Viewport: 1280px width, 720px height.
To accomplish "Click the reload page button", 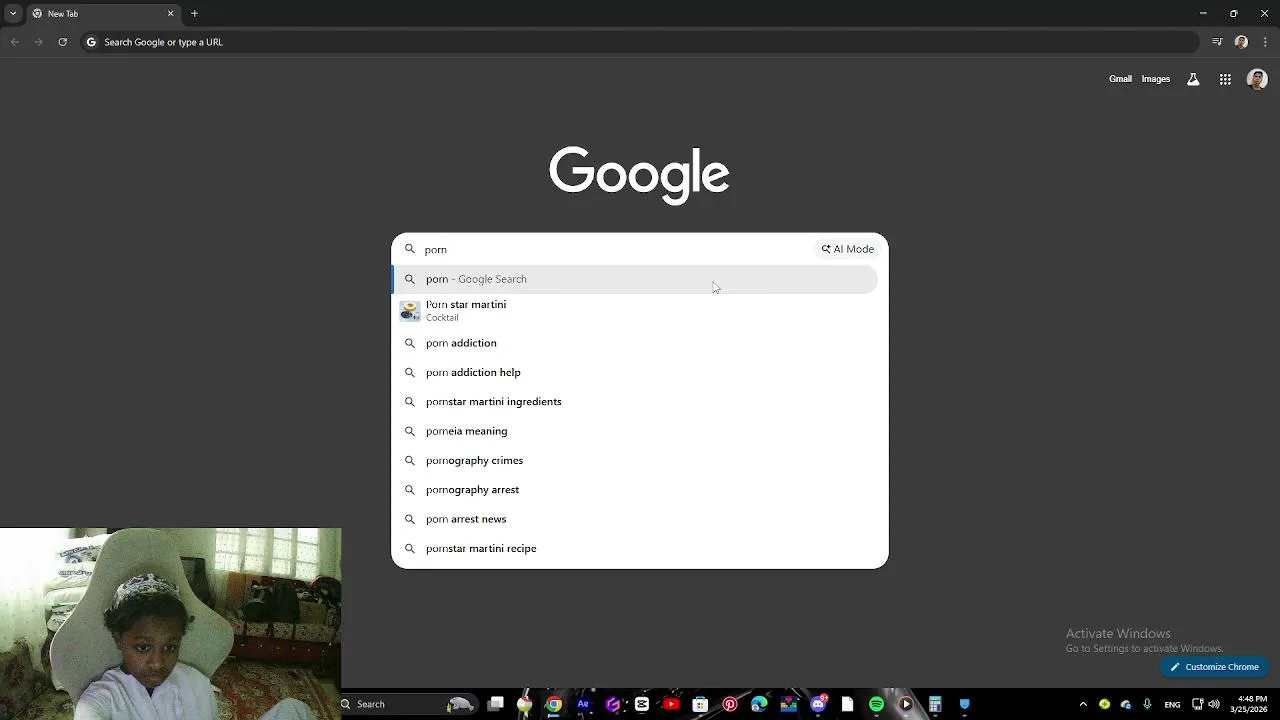I will (x=62, y=42).
